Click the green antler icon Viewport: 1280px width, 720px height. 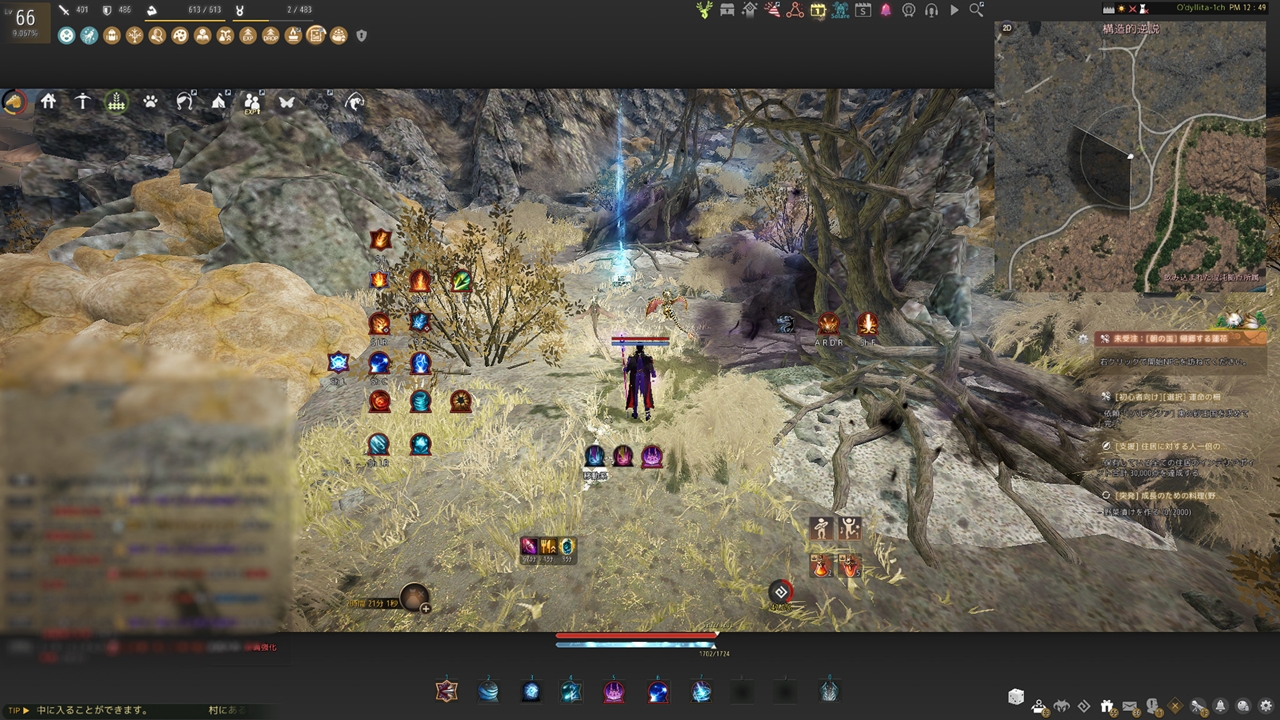coord(705,10)
